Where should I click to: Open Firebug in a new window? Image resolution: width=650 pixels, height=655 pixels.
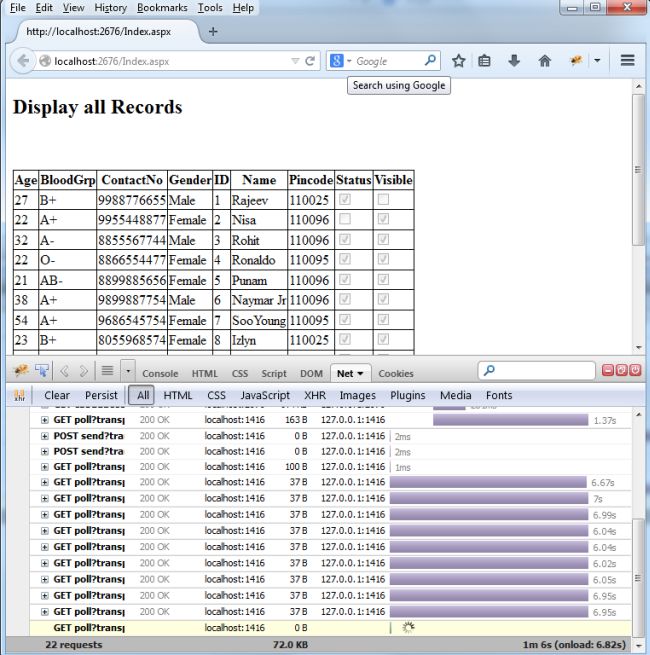tap(622, 370)
